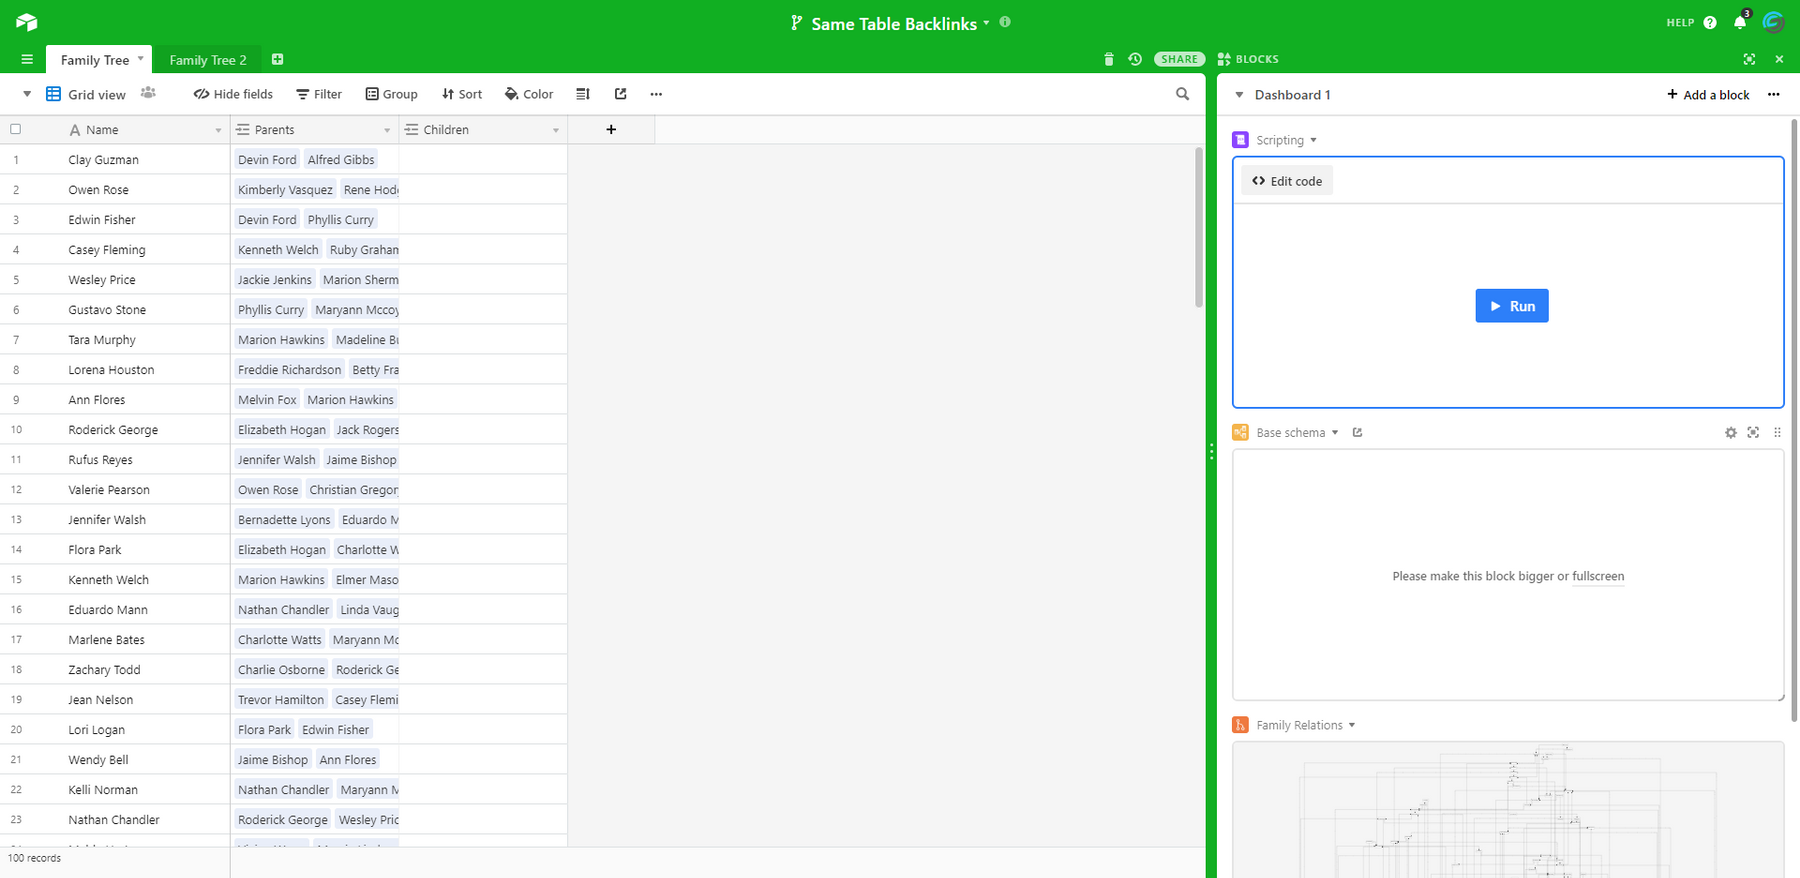Open the Color options for records

pos(529,94)
